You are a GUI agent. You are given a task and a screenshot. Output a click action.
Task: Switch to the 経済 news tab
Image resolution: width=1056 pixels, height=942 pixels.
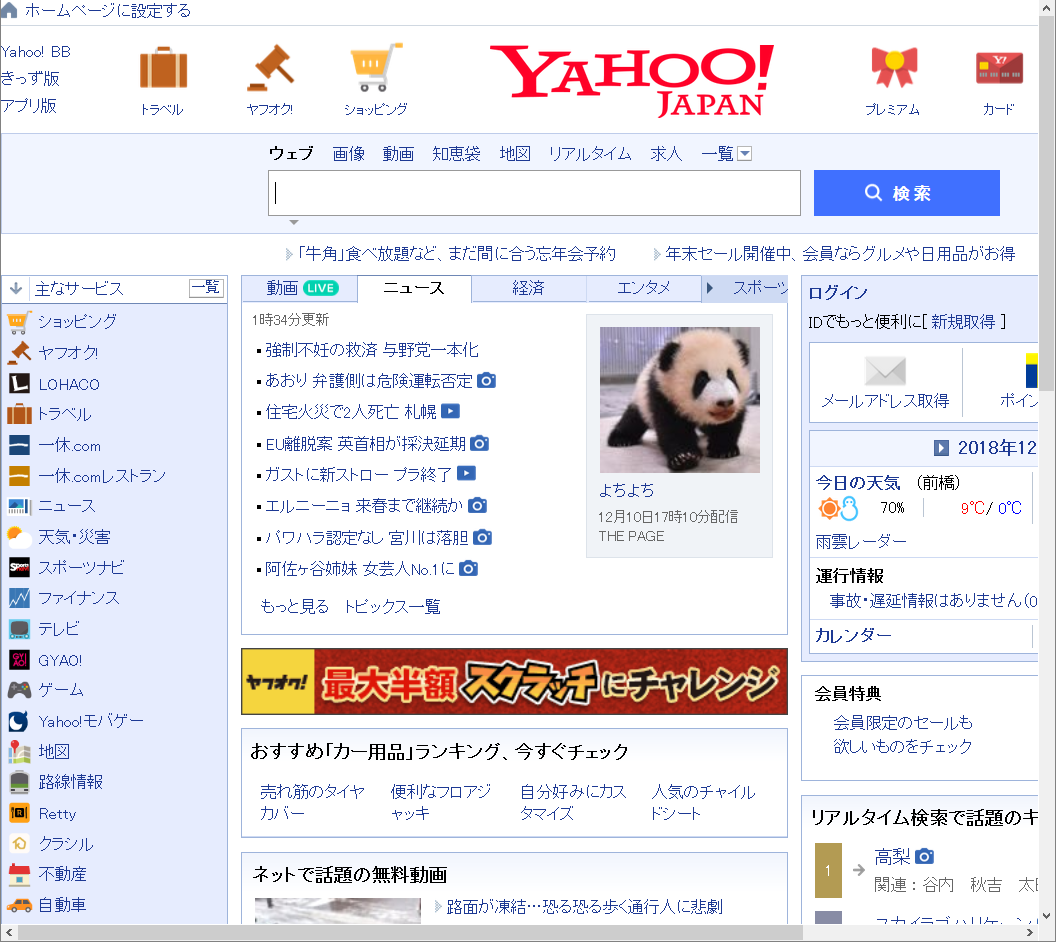click(528, 288)
